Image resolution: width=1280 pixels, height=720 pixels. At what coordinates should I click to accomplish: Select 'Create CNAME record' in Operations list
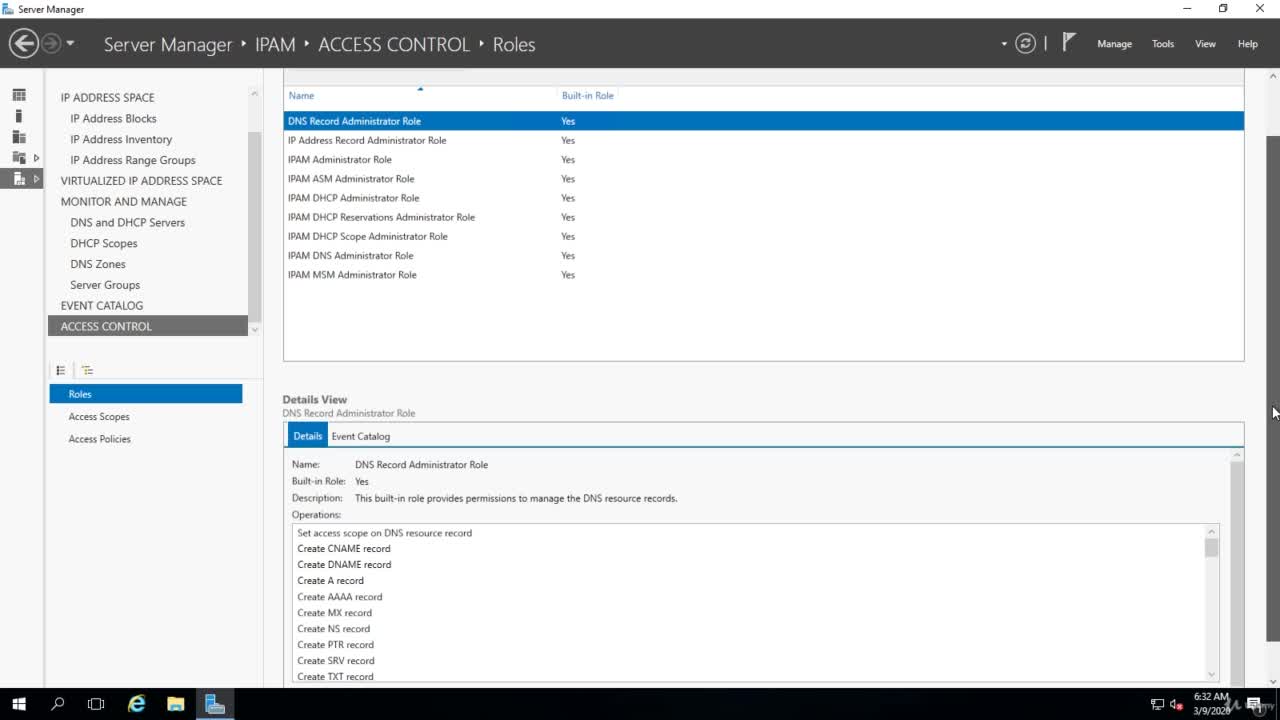click(x=344, y=549)
